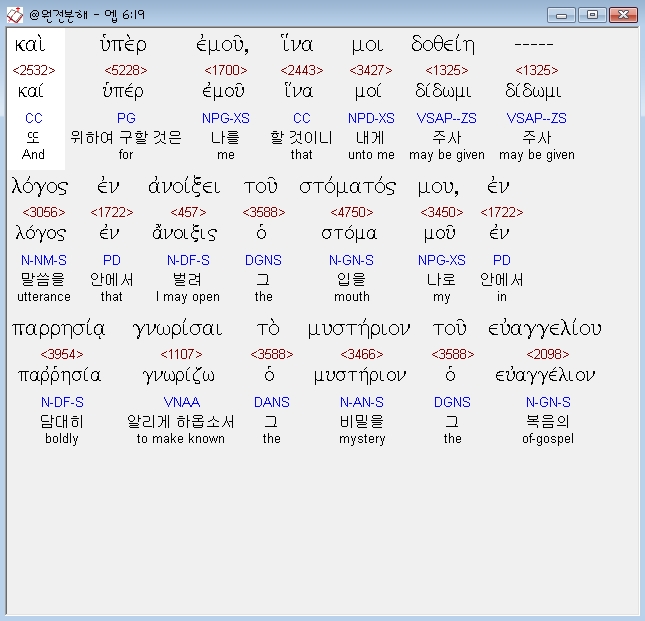The width and height of the screenshot is (645, 621).
Task: Click the parsing code N-AN-S
Action: click(x=362, y=402)
